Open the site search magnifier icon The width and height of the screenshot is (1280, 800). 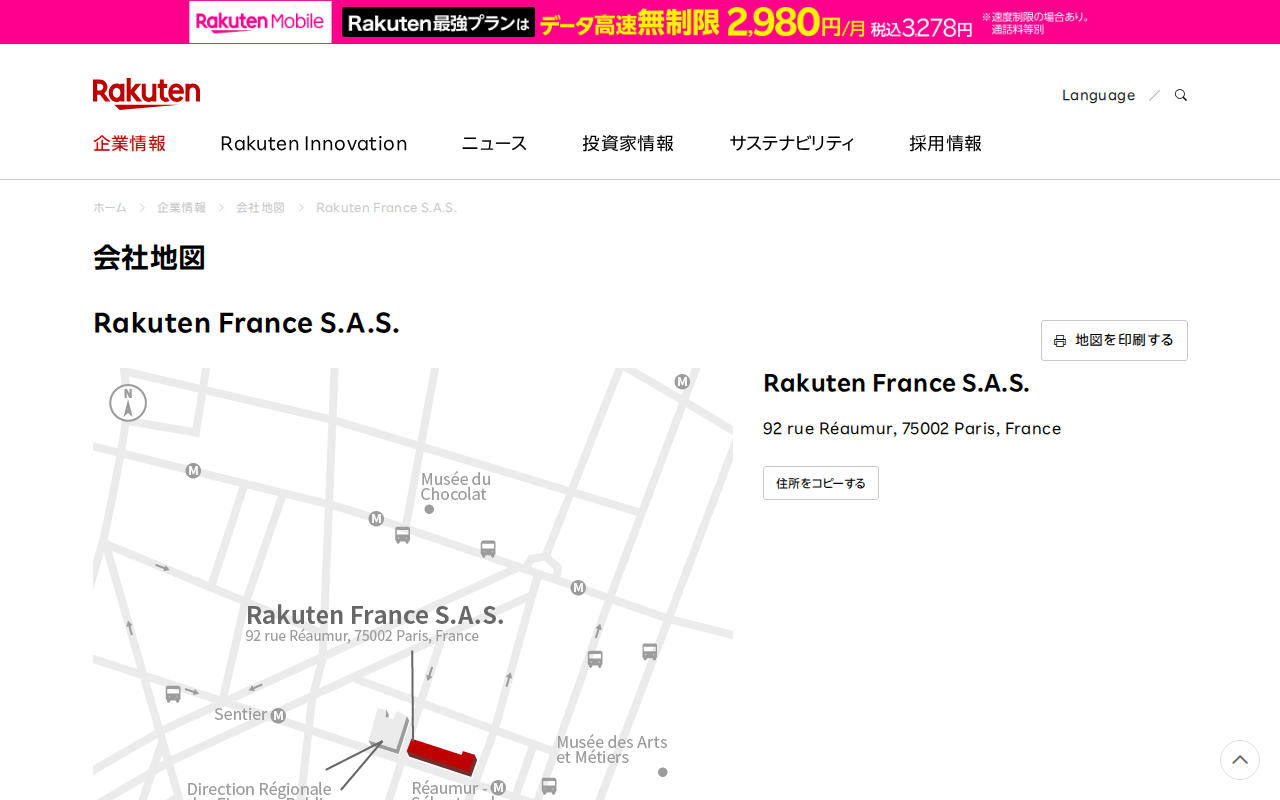pyautogui.click(x=1179, y=93)
